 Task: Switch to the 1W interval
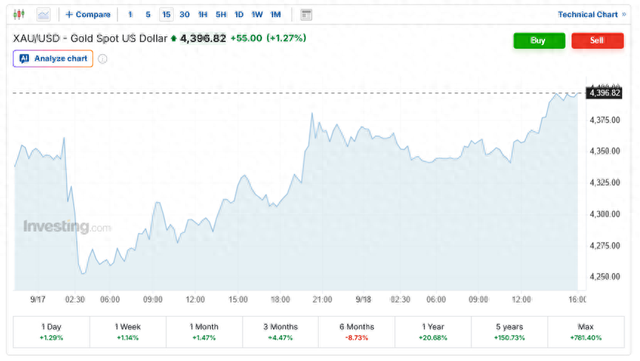(x=257, y=15)
